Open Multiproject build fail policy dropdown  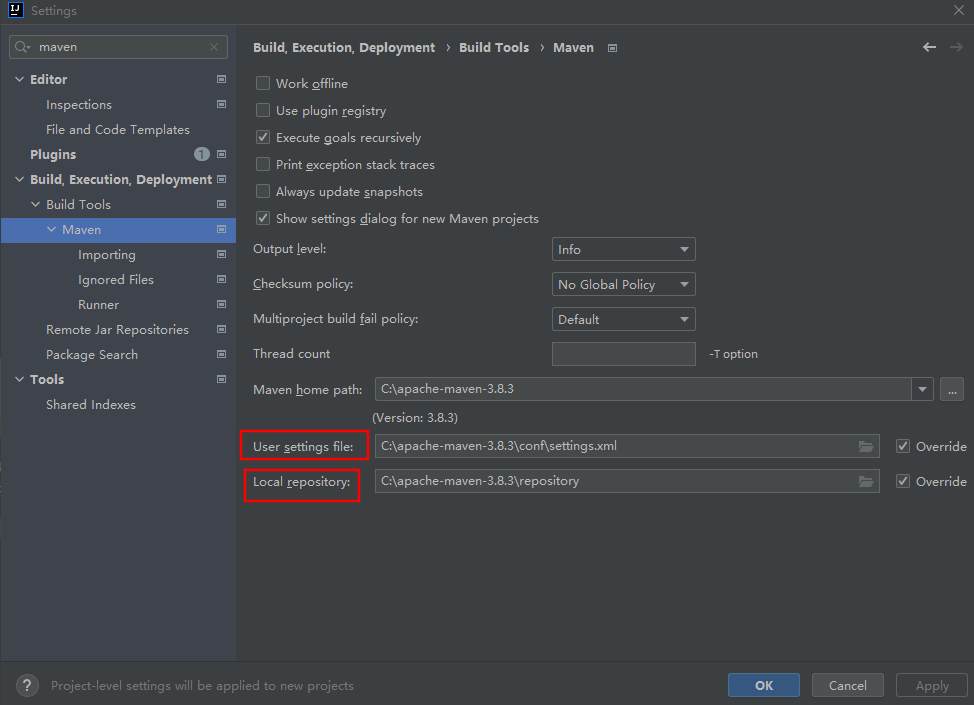click(624, 319)
